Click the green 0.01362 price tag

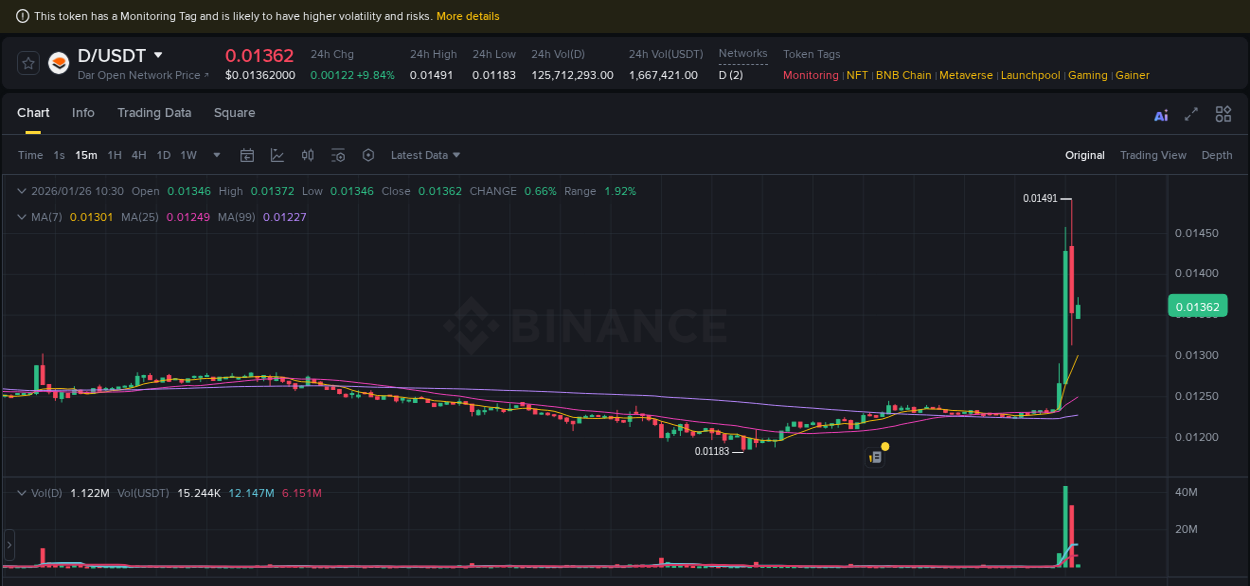coord(1197,306)
